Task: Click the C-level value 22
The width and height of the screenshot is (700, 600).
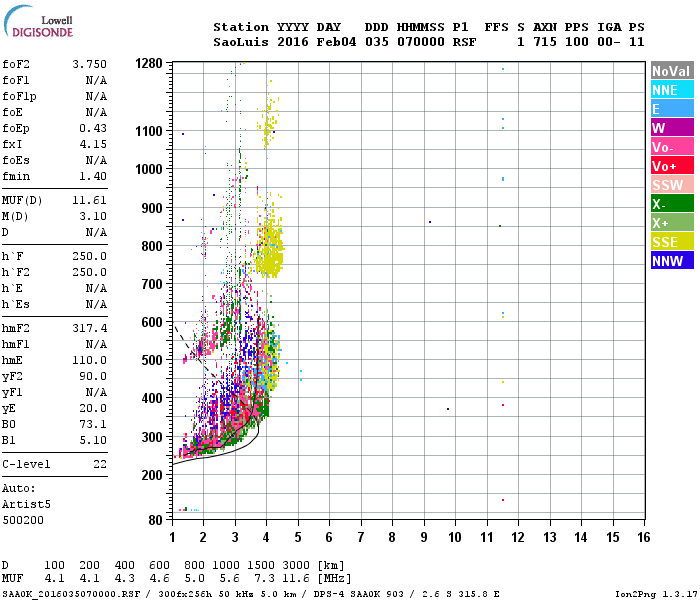Action: (x=100, y=464)
